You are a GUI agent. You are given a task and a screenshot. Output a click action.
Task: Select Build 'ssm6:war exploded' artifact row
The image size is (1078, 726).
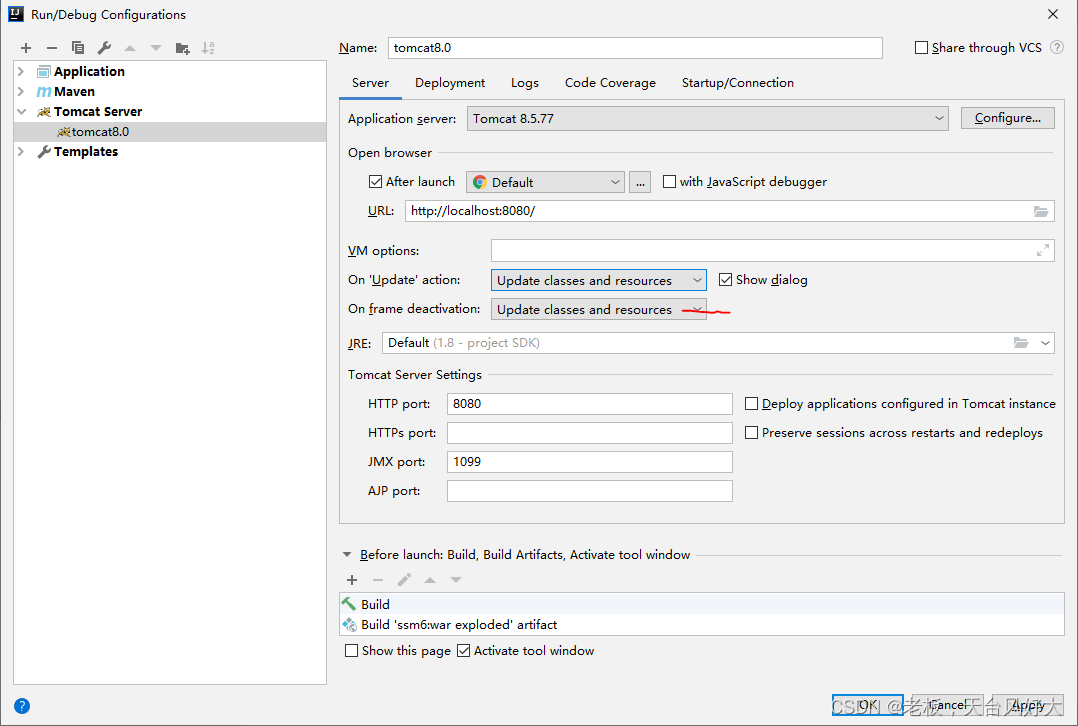click(x=702, y=624)
